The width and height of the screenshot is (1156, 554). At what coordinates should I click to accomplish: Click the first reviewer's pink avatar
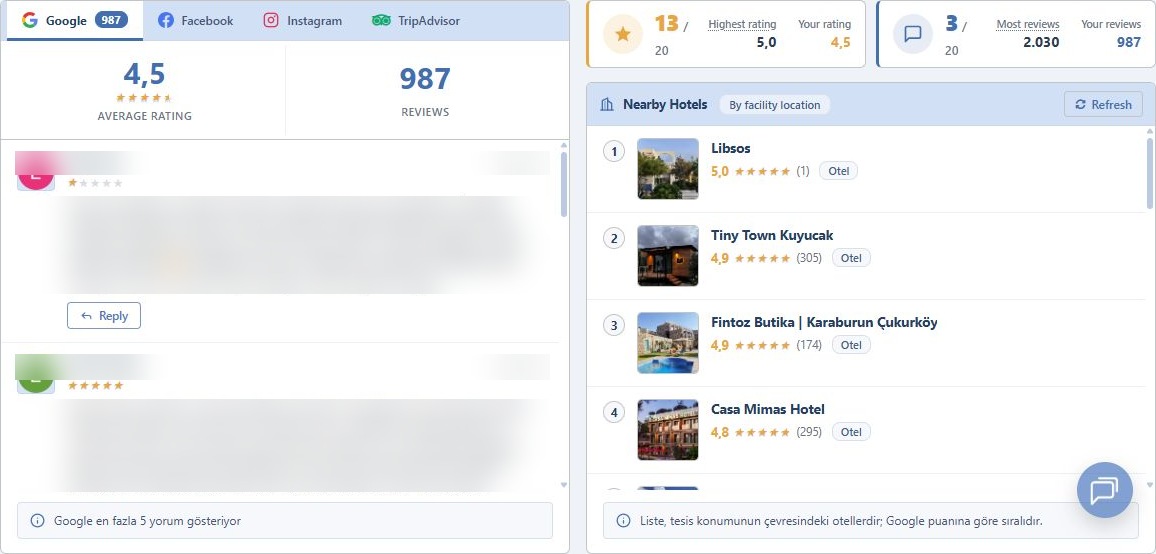point(35,172)
